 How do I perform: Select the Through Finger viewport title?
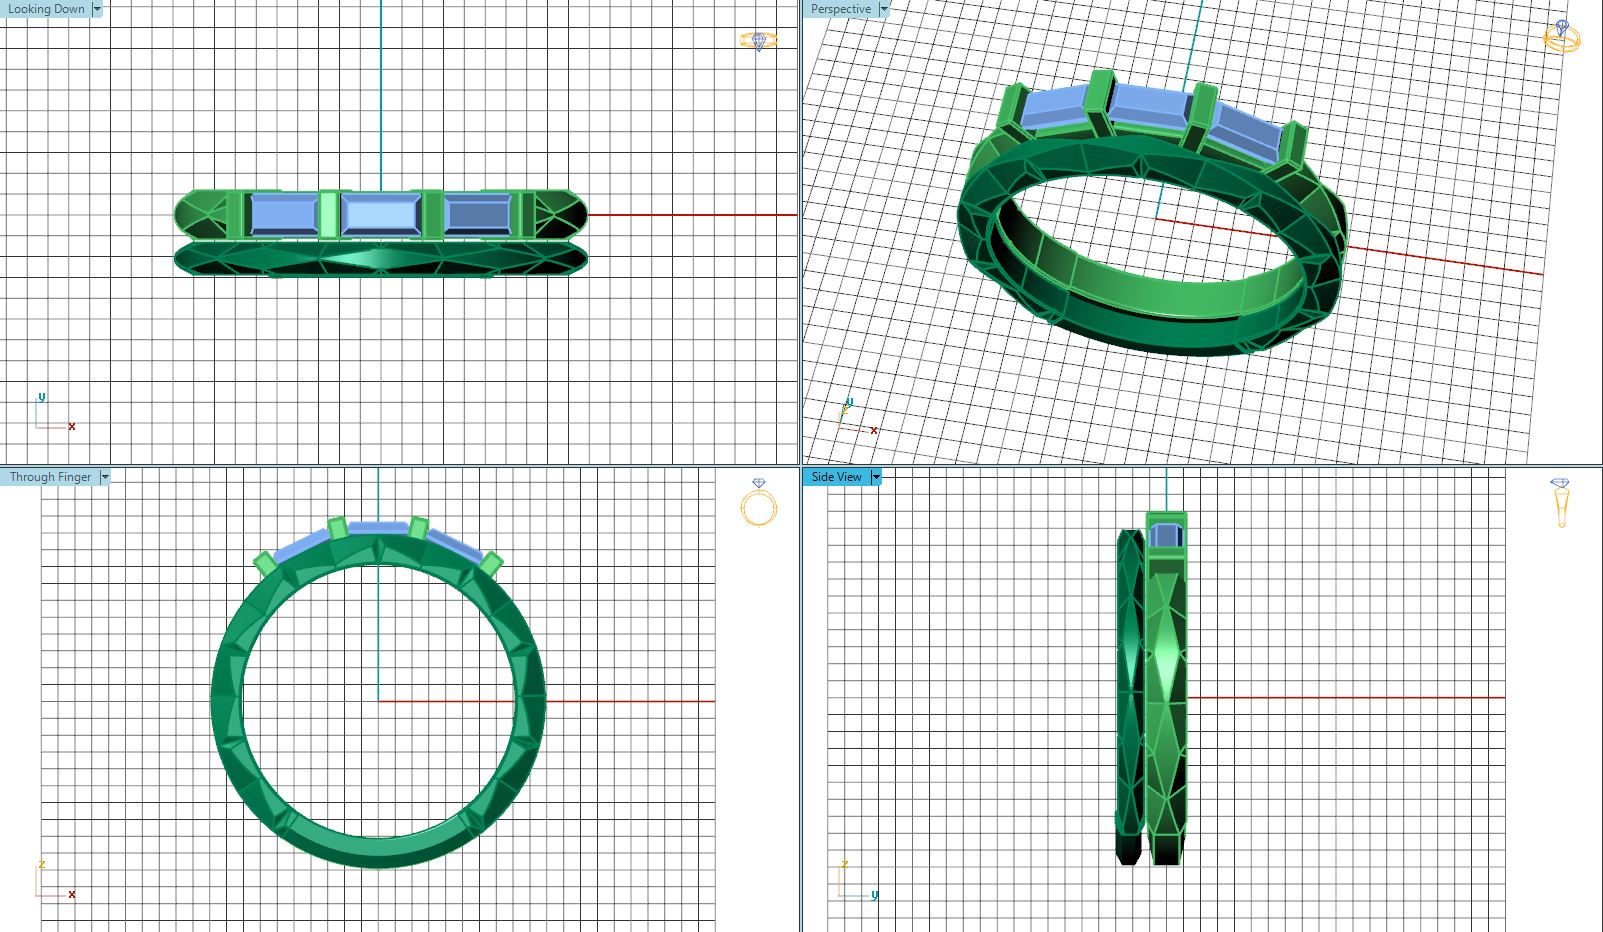click(x=50, y=477)
